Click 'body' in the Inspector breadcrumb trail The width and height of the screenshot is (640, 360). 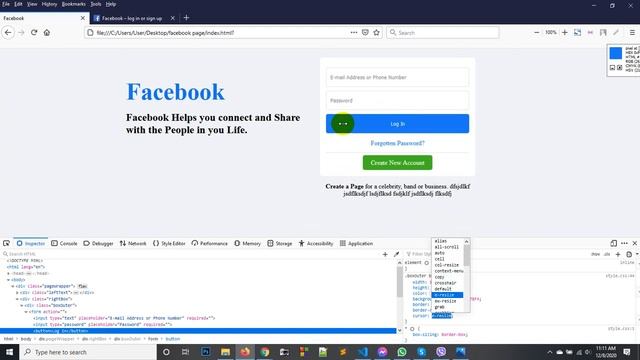26,339
